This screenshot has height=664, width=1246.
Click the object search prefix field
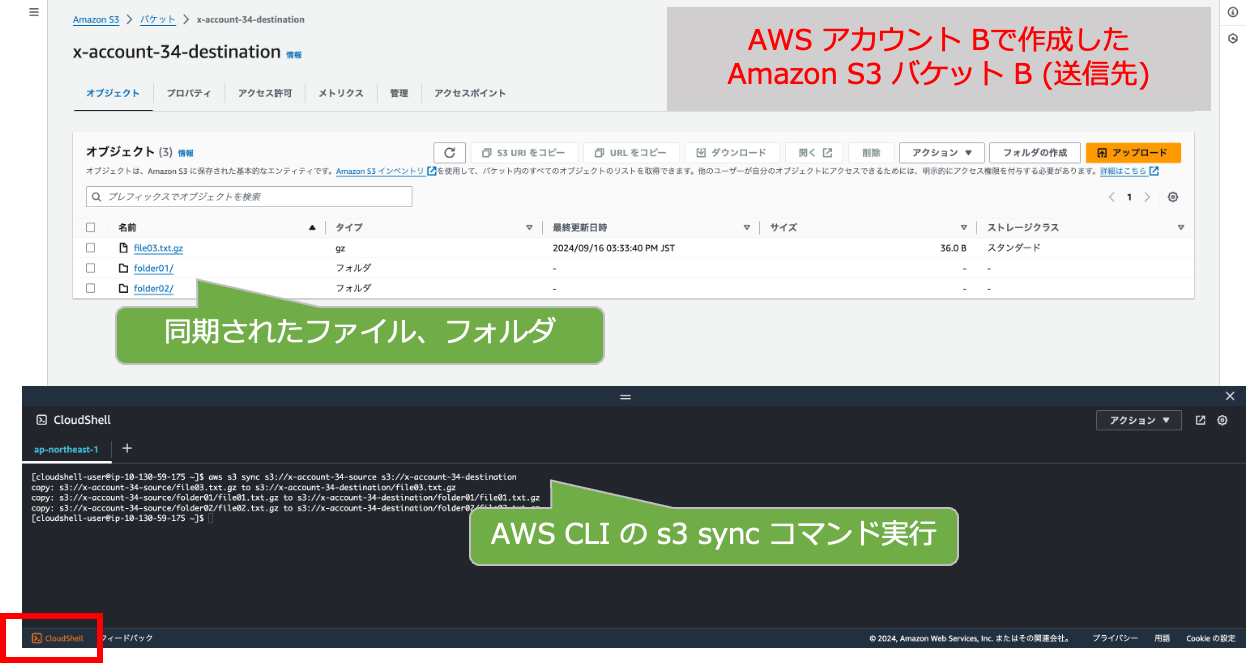250,196
